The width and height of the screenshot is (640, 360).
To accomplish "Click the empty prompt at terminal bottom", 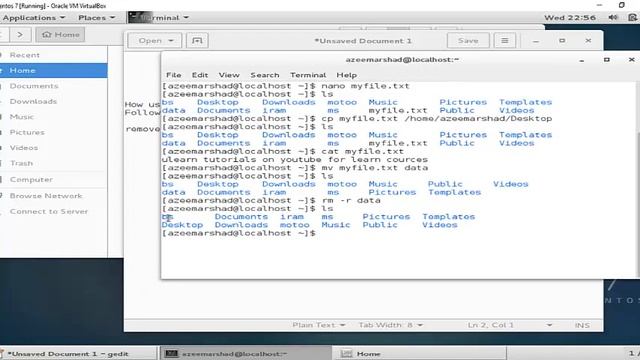I will click(239, 233).
